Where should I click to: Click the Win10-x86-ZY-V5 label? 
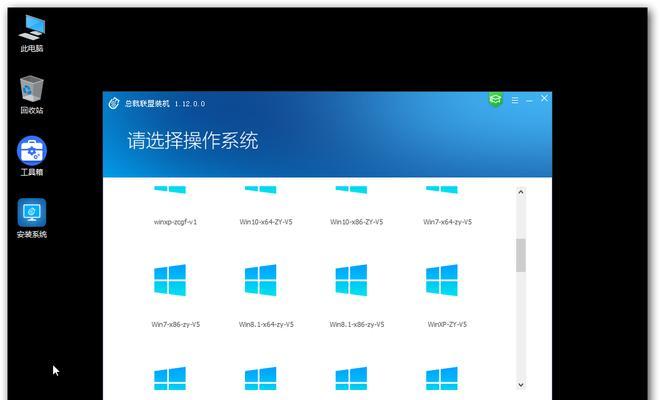coord(357,222)
